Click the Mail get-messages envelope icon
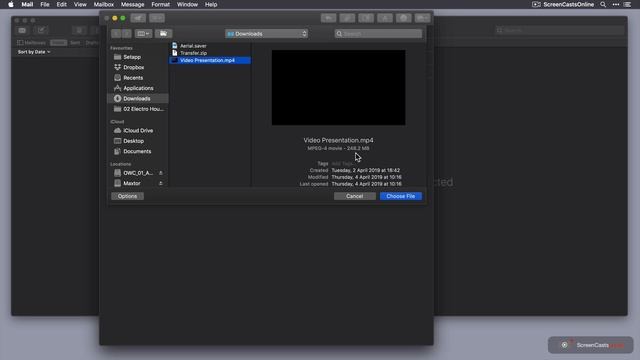The image size is (640, 360). pyautogui.click(x=22, y=30)
